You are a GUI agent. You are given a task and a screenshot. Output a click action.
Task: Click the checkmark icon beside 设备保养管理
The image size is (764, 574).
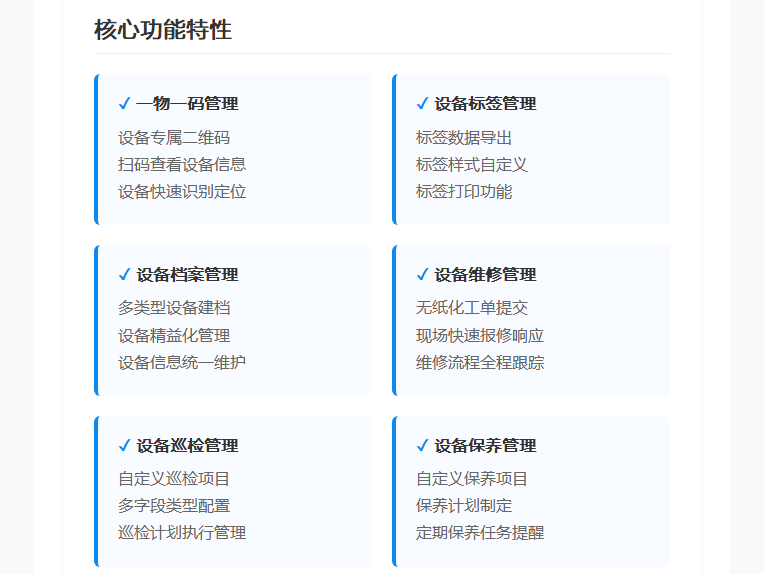pyautogui.click(x=422, y=445)
